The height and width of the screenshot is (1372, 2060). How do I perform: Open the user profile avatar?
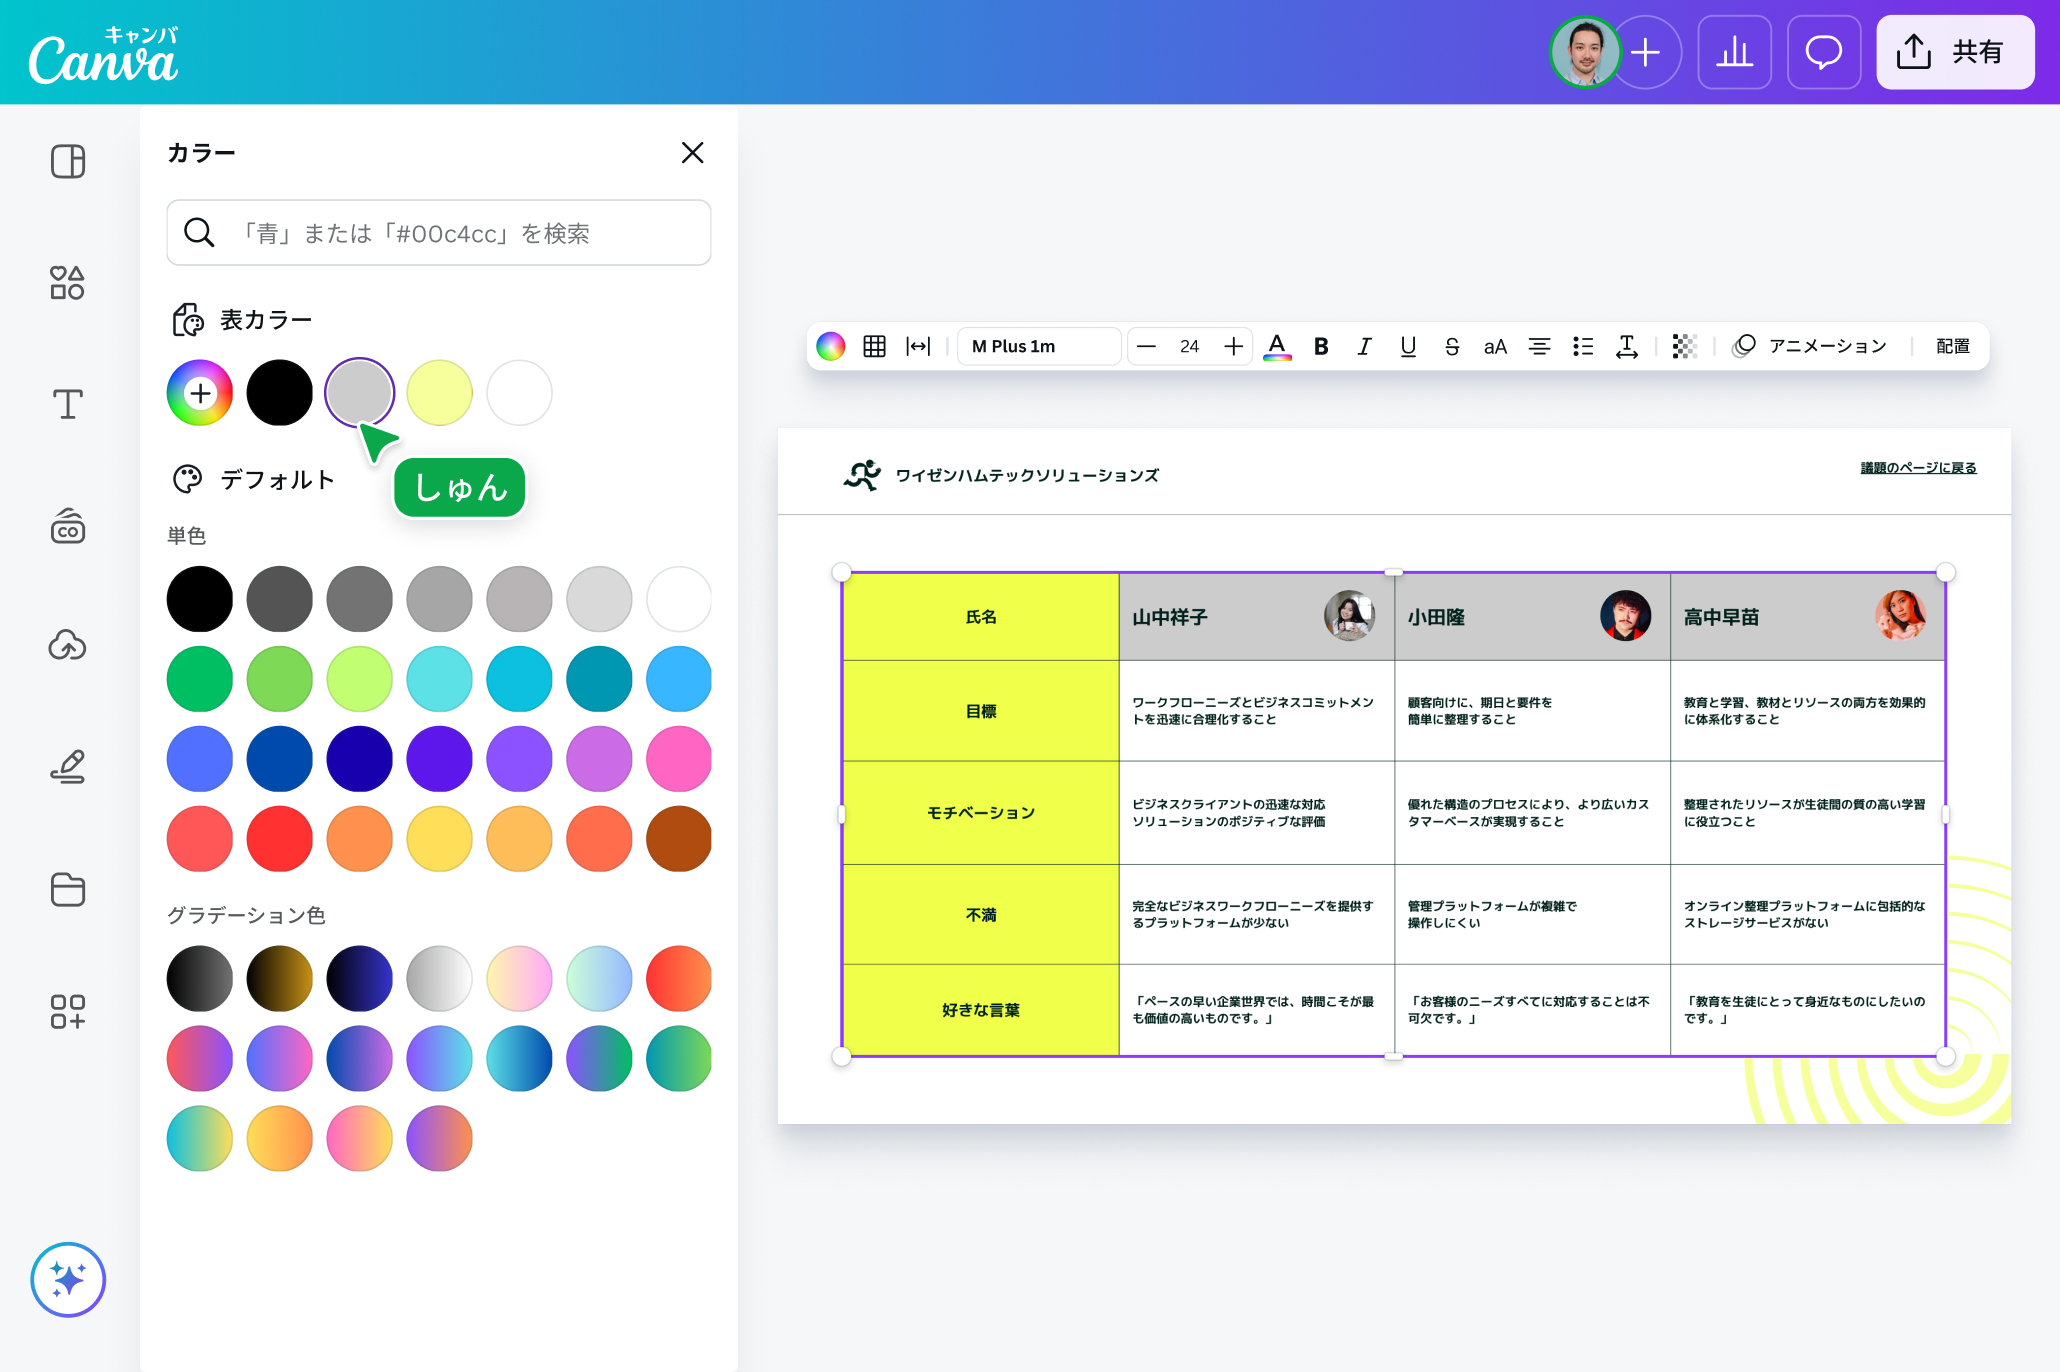click(1585, 52)
